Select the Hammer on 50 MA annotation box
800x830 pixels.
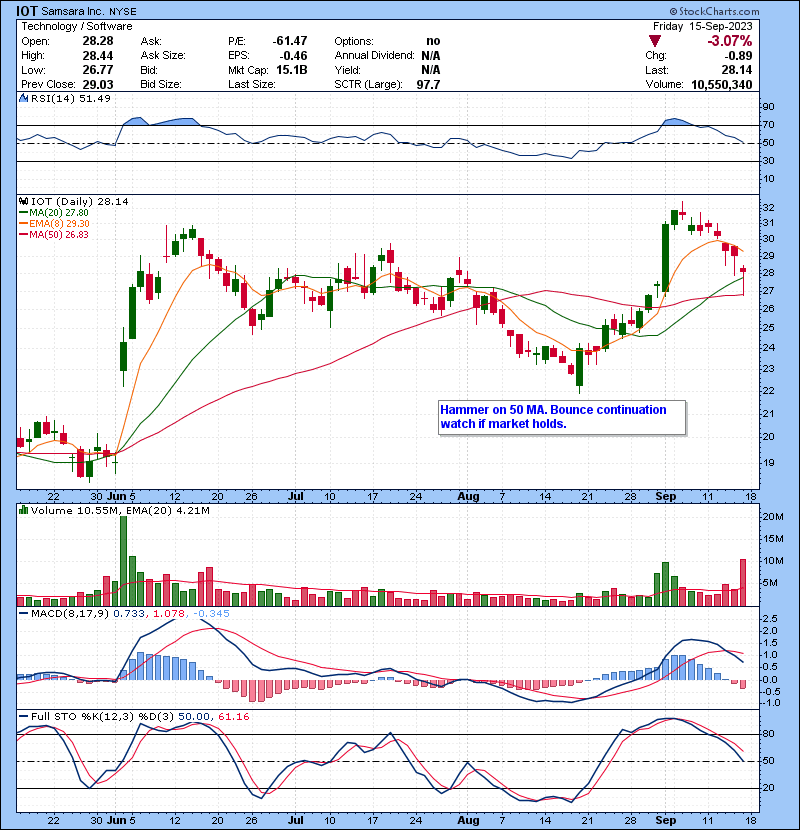point(561,417)
